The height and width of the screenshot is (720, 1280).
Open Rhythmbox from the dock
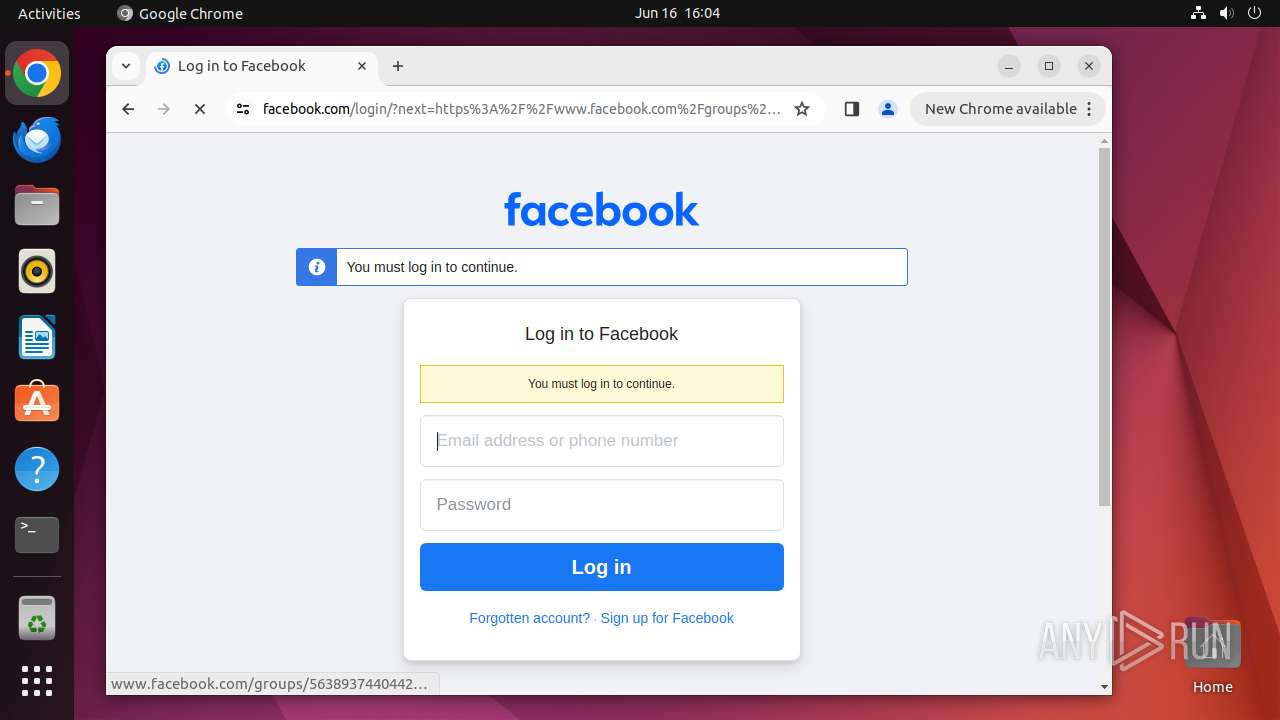pos(37,271)
